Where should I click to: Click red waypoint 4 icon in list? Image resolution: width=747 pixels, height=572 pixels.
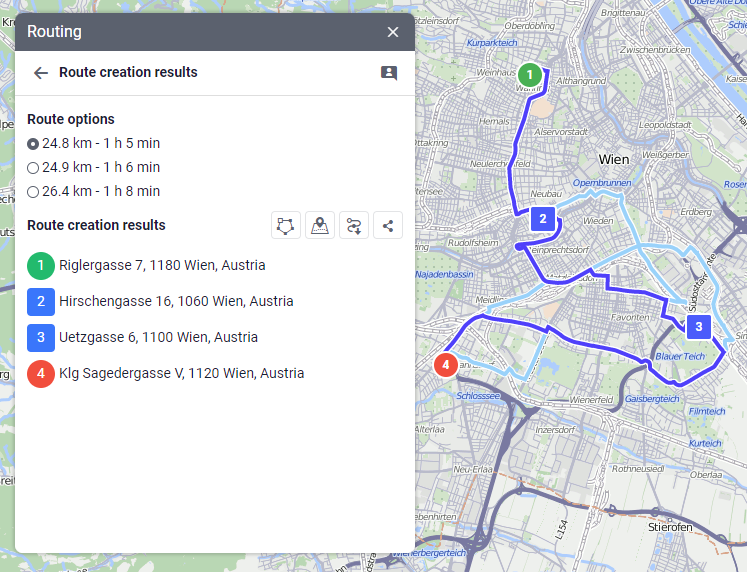[x=41, y=374]
